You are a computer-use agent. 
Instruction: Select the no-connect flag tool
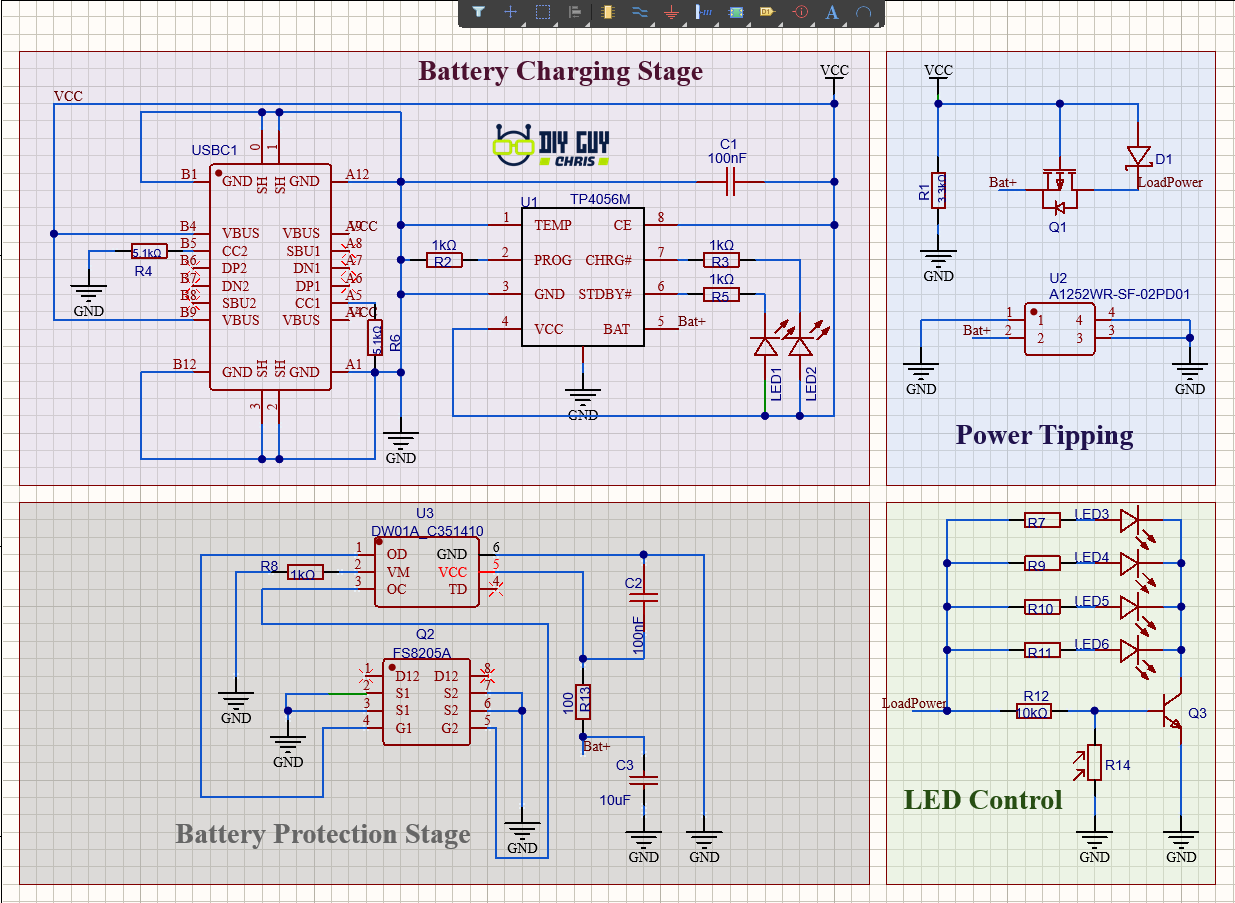(799, 13)
